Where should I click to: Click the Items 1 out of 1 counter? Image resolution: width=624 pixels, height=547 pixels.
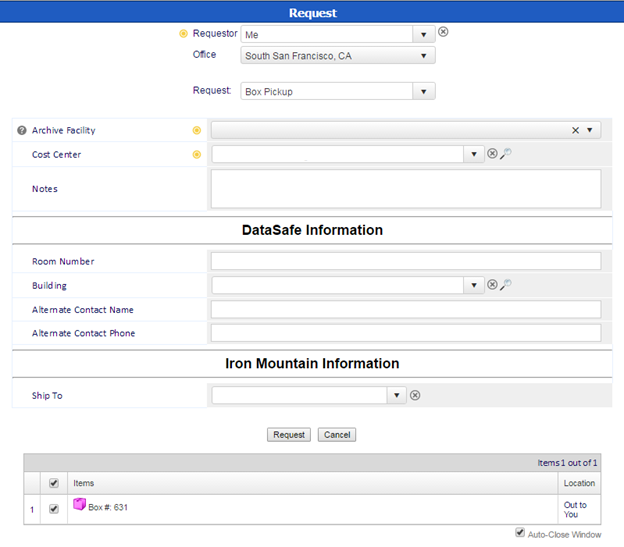click(567, 463)
